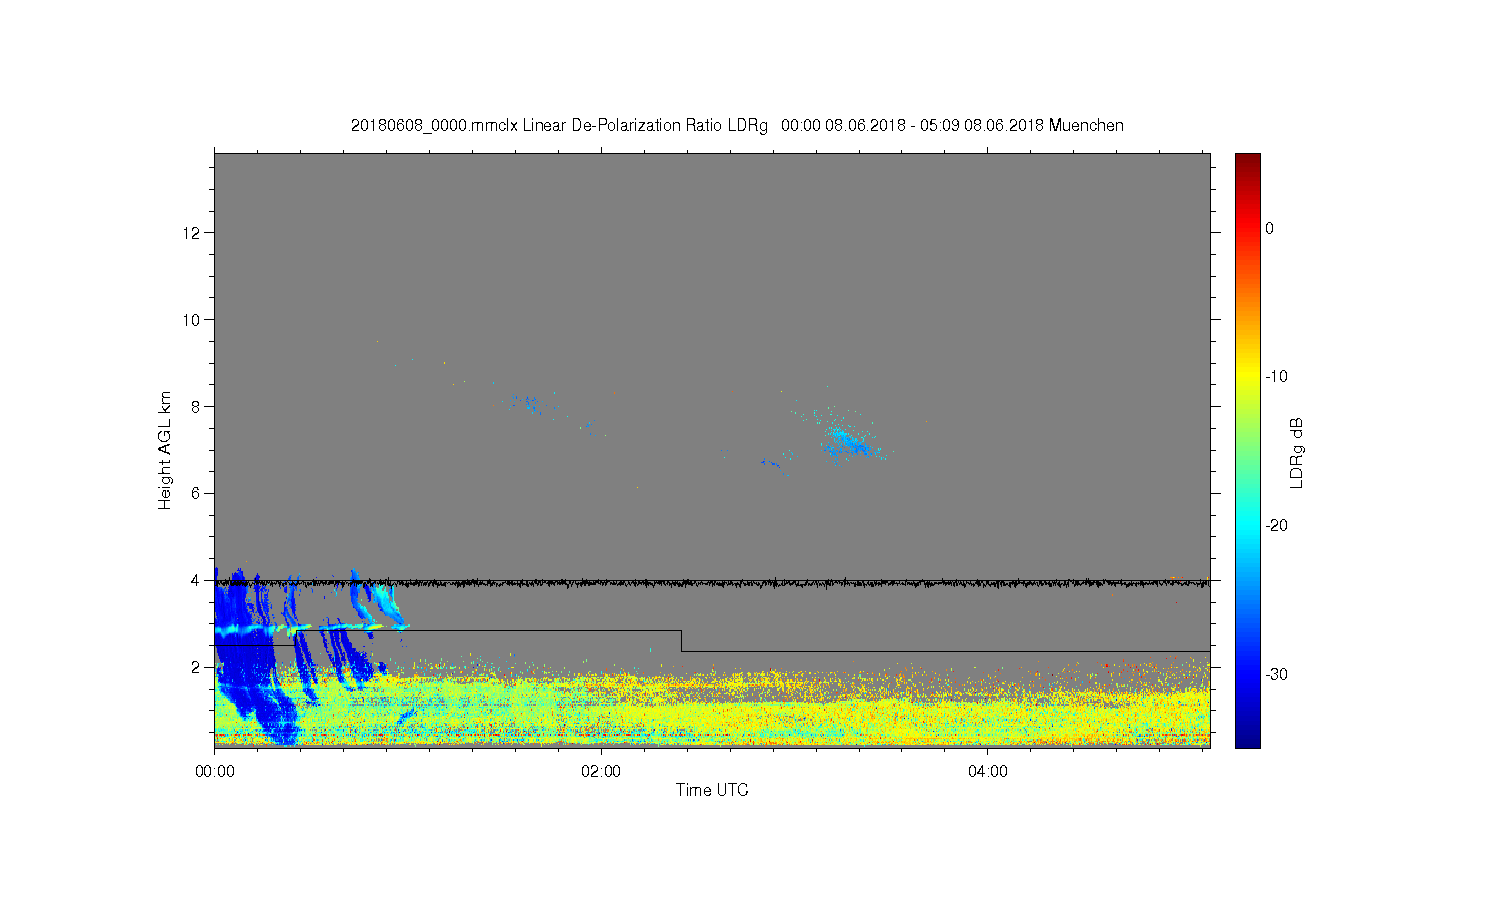The image size is (1500, 900).
Task: Click the colorbar value label 0
Action: [x=1269, y=228]
